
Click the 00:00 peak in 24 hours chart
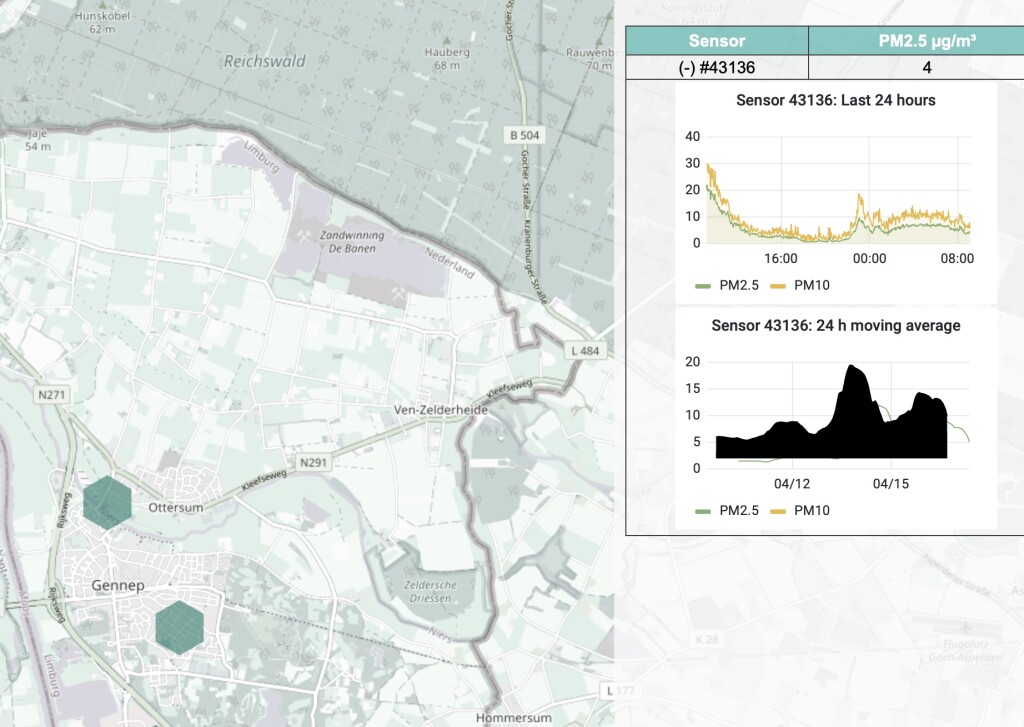[860, 197]
